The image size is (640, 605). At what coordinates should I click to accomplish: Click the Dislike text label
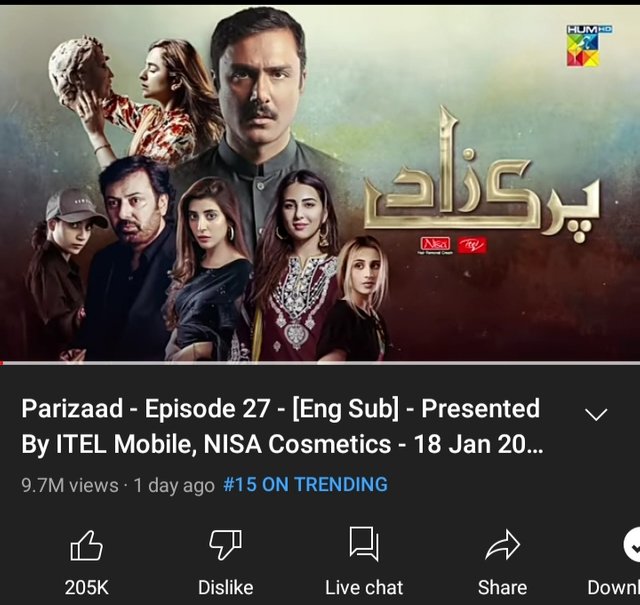[225, 587]
